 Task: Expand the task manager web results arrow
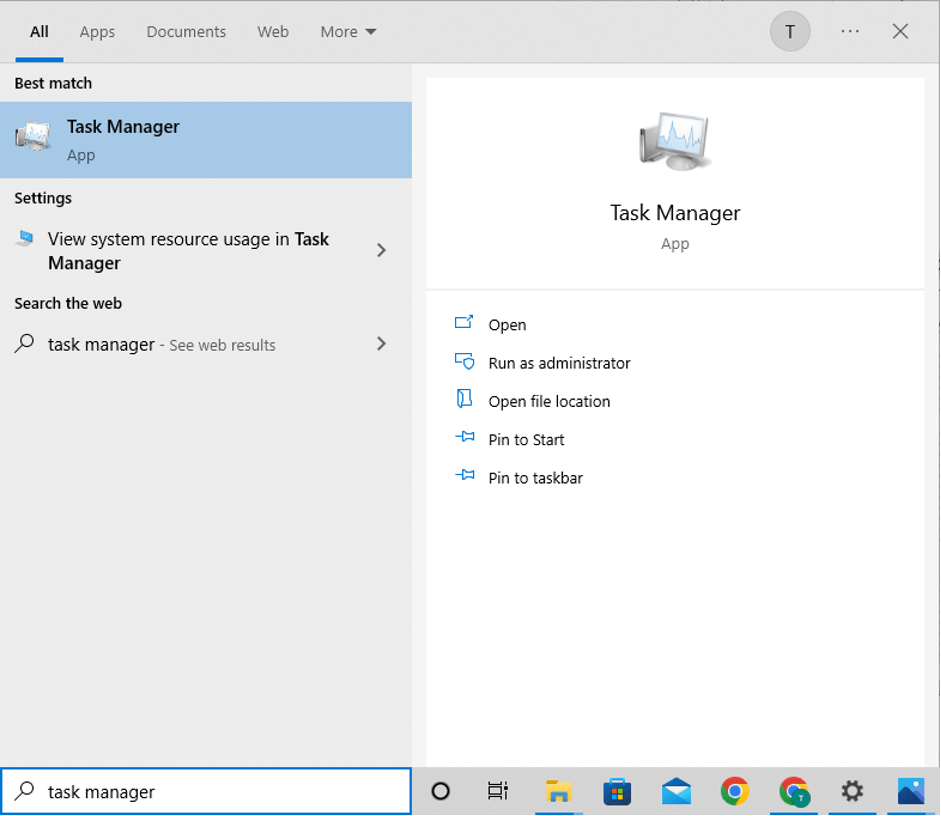tap(381, 343)
